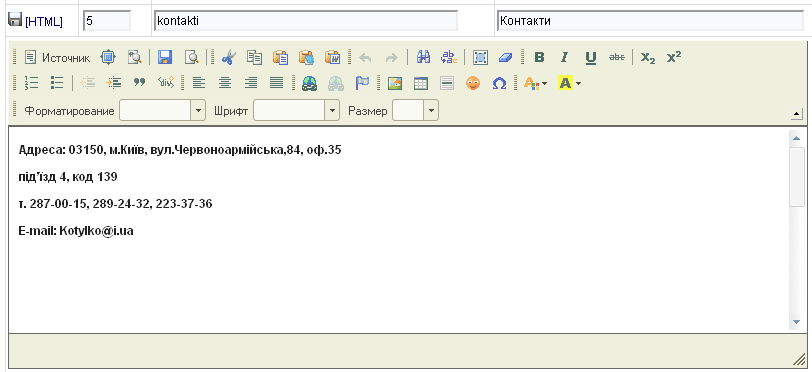Screen dimensions: 812x372
Task: Click the [HTML] link
Action: click(x=44, y=22)
